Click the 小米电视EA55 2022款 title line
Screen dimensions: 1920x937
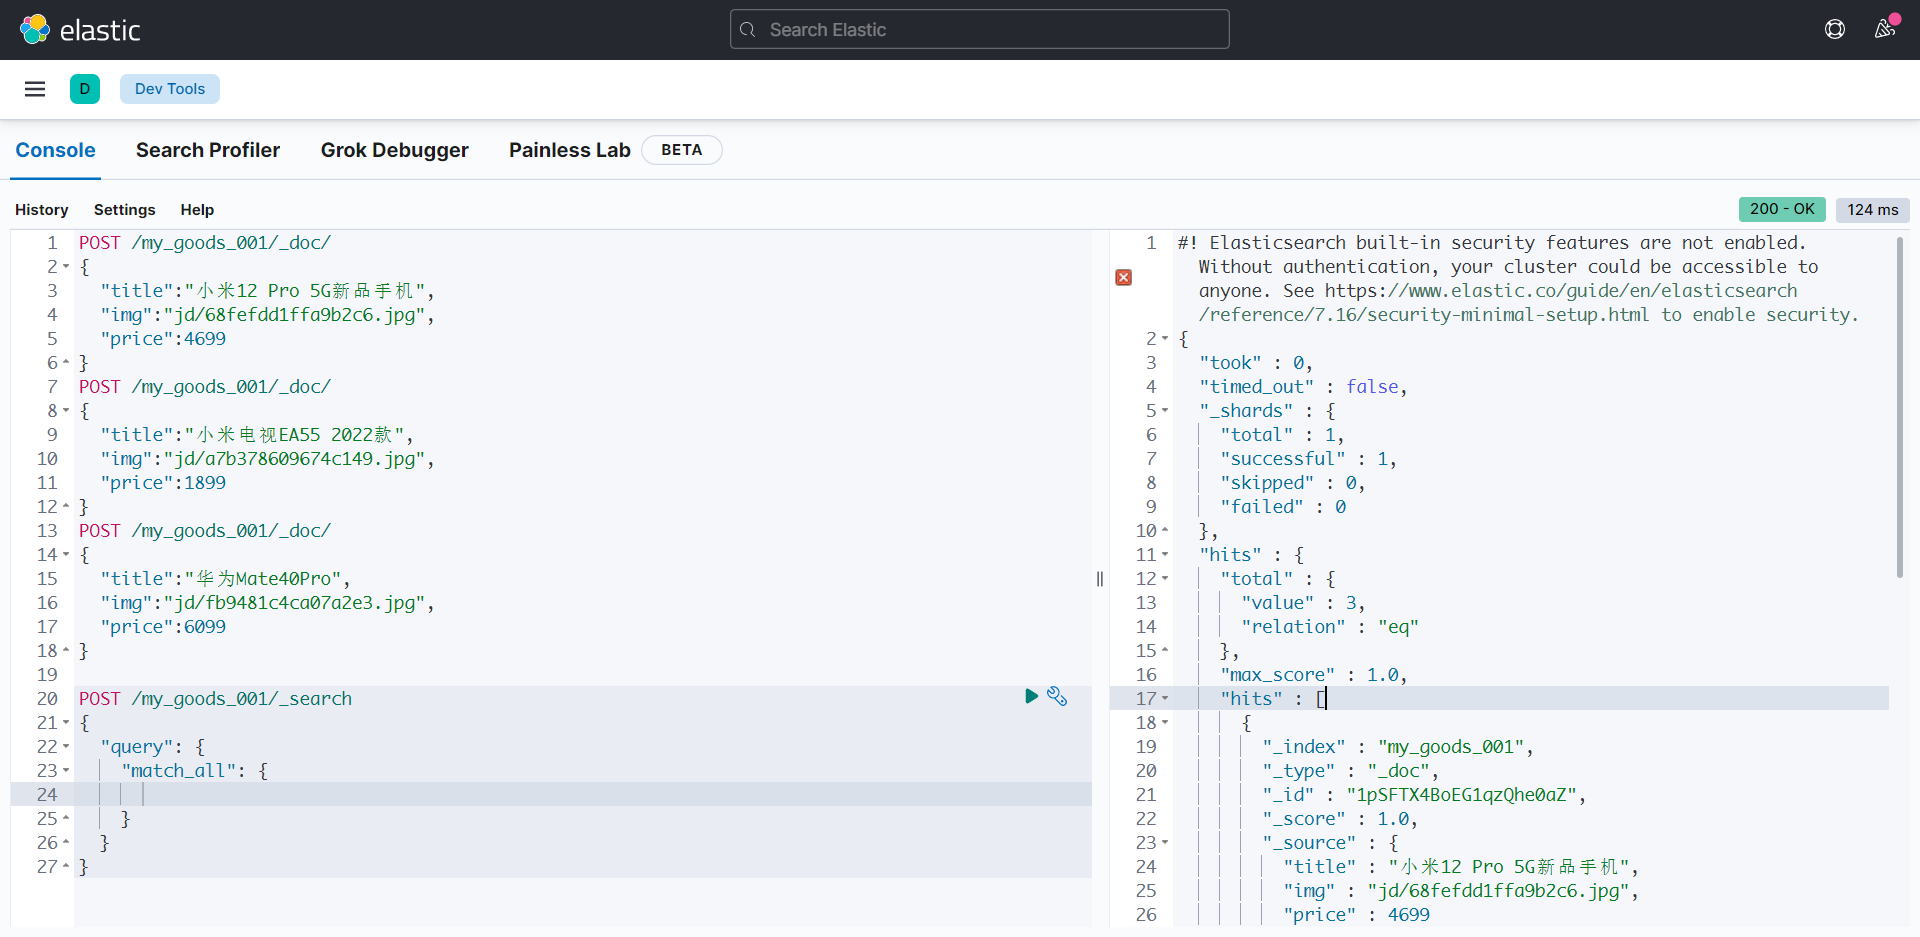point(257,435)
